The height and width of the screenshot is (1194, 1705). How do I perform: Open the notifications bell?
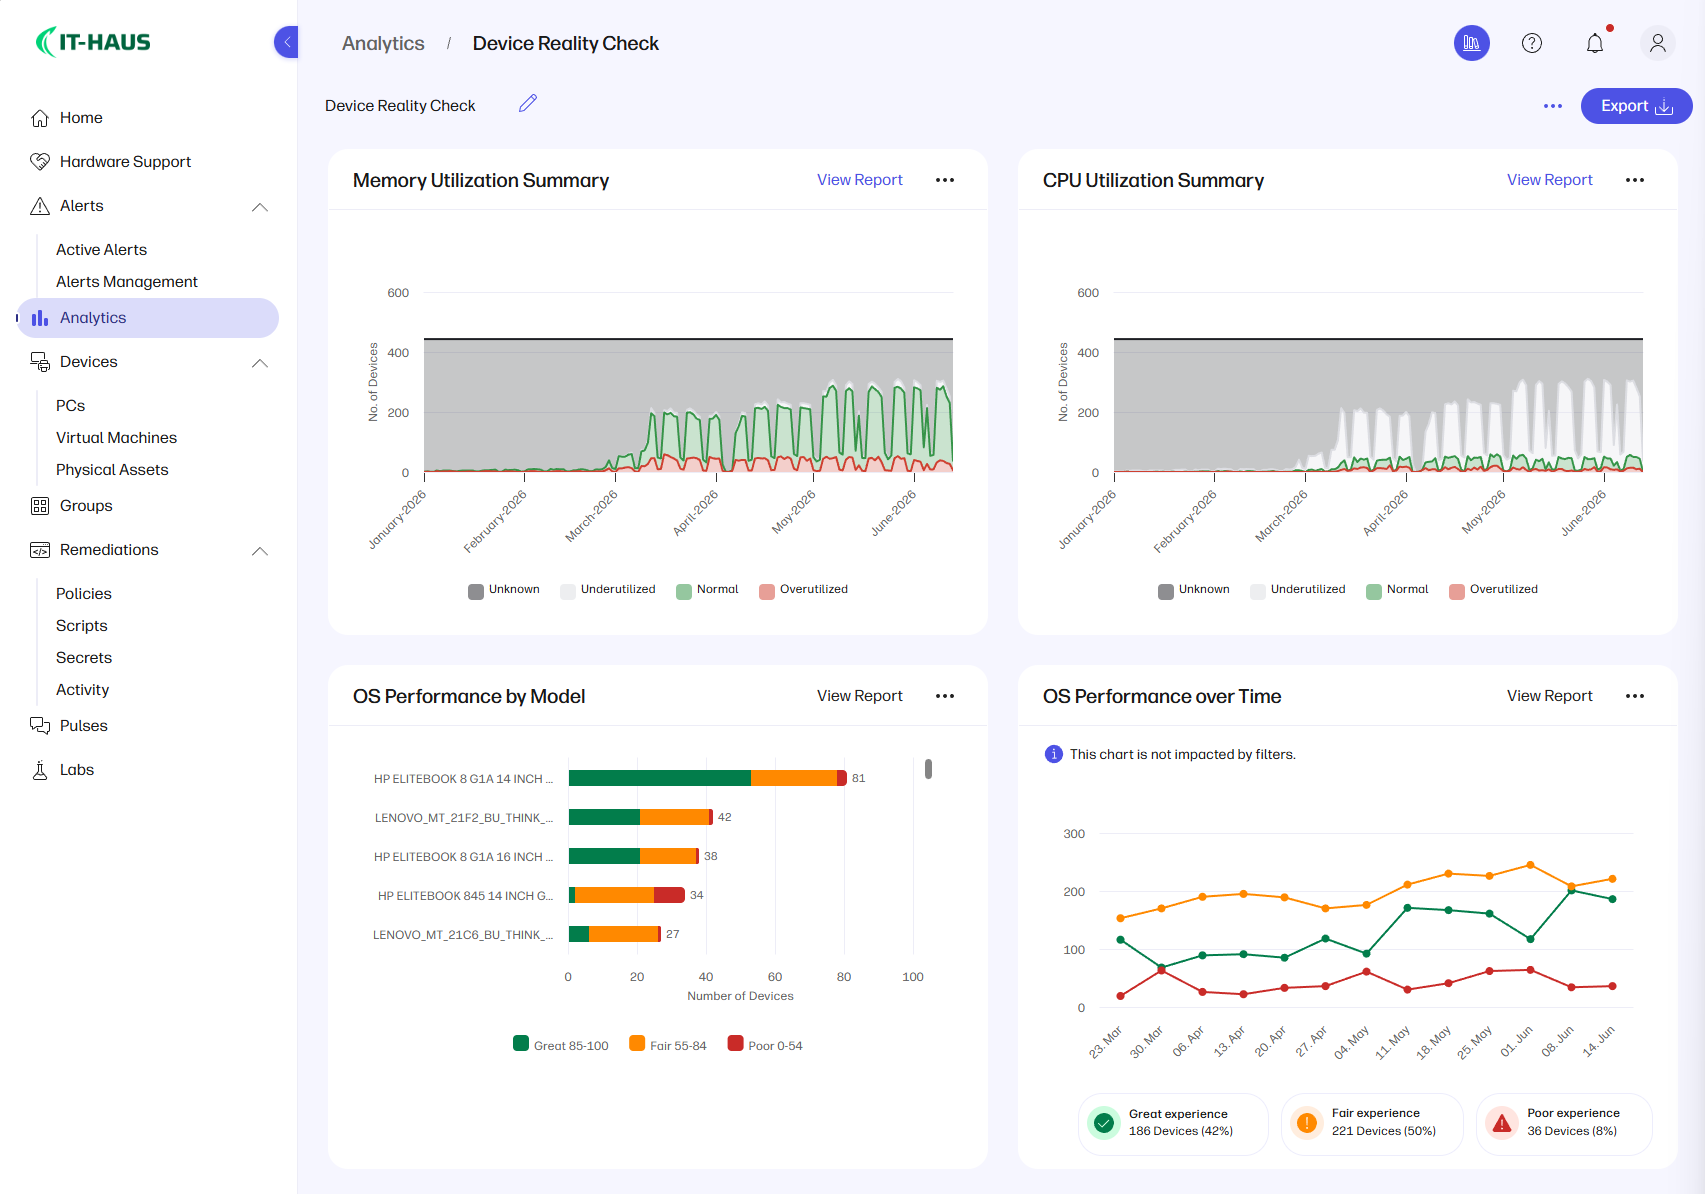(x=1595, y=43)
